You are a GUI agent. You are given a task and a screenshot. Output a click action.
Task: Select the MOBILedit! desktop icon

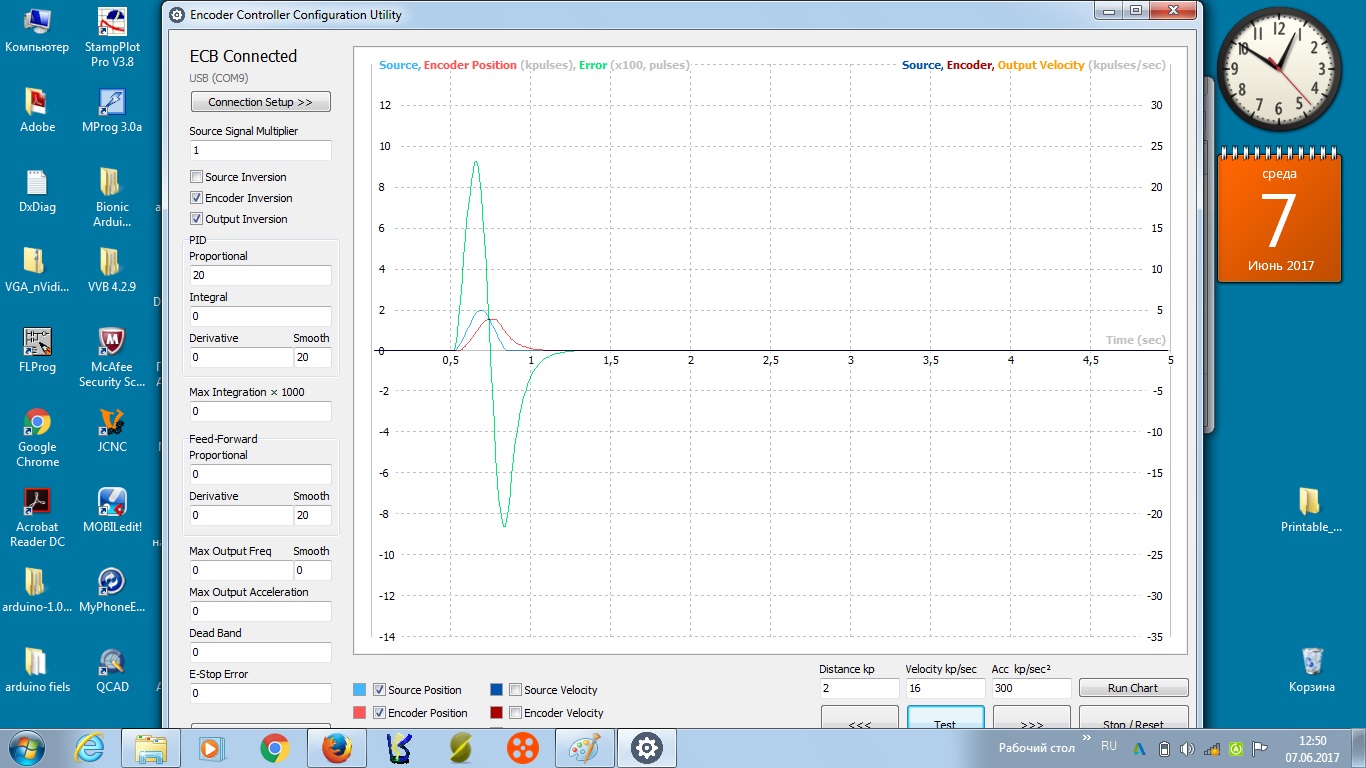(x=112, y=509)
